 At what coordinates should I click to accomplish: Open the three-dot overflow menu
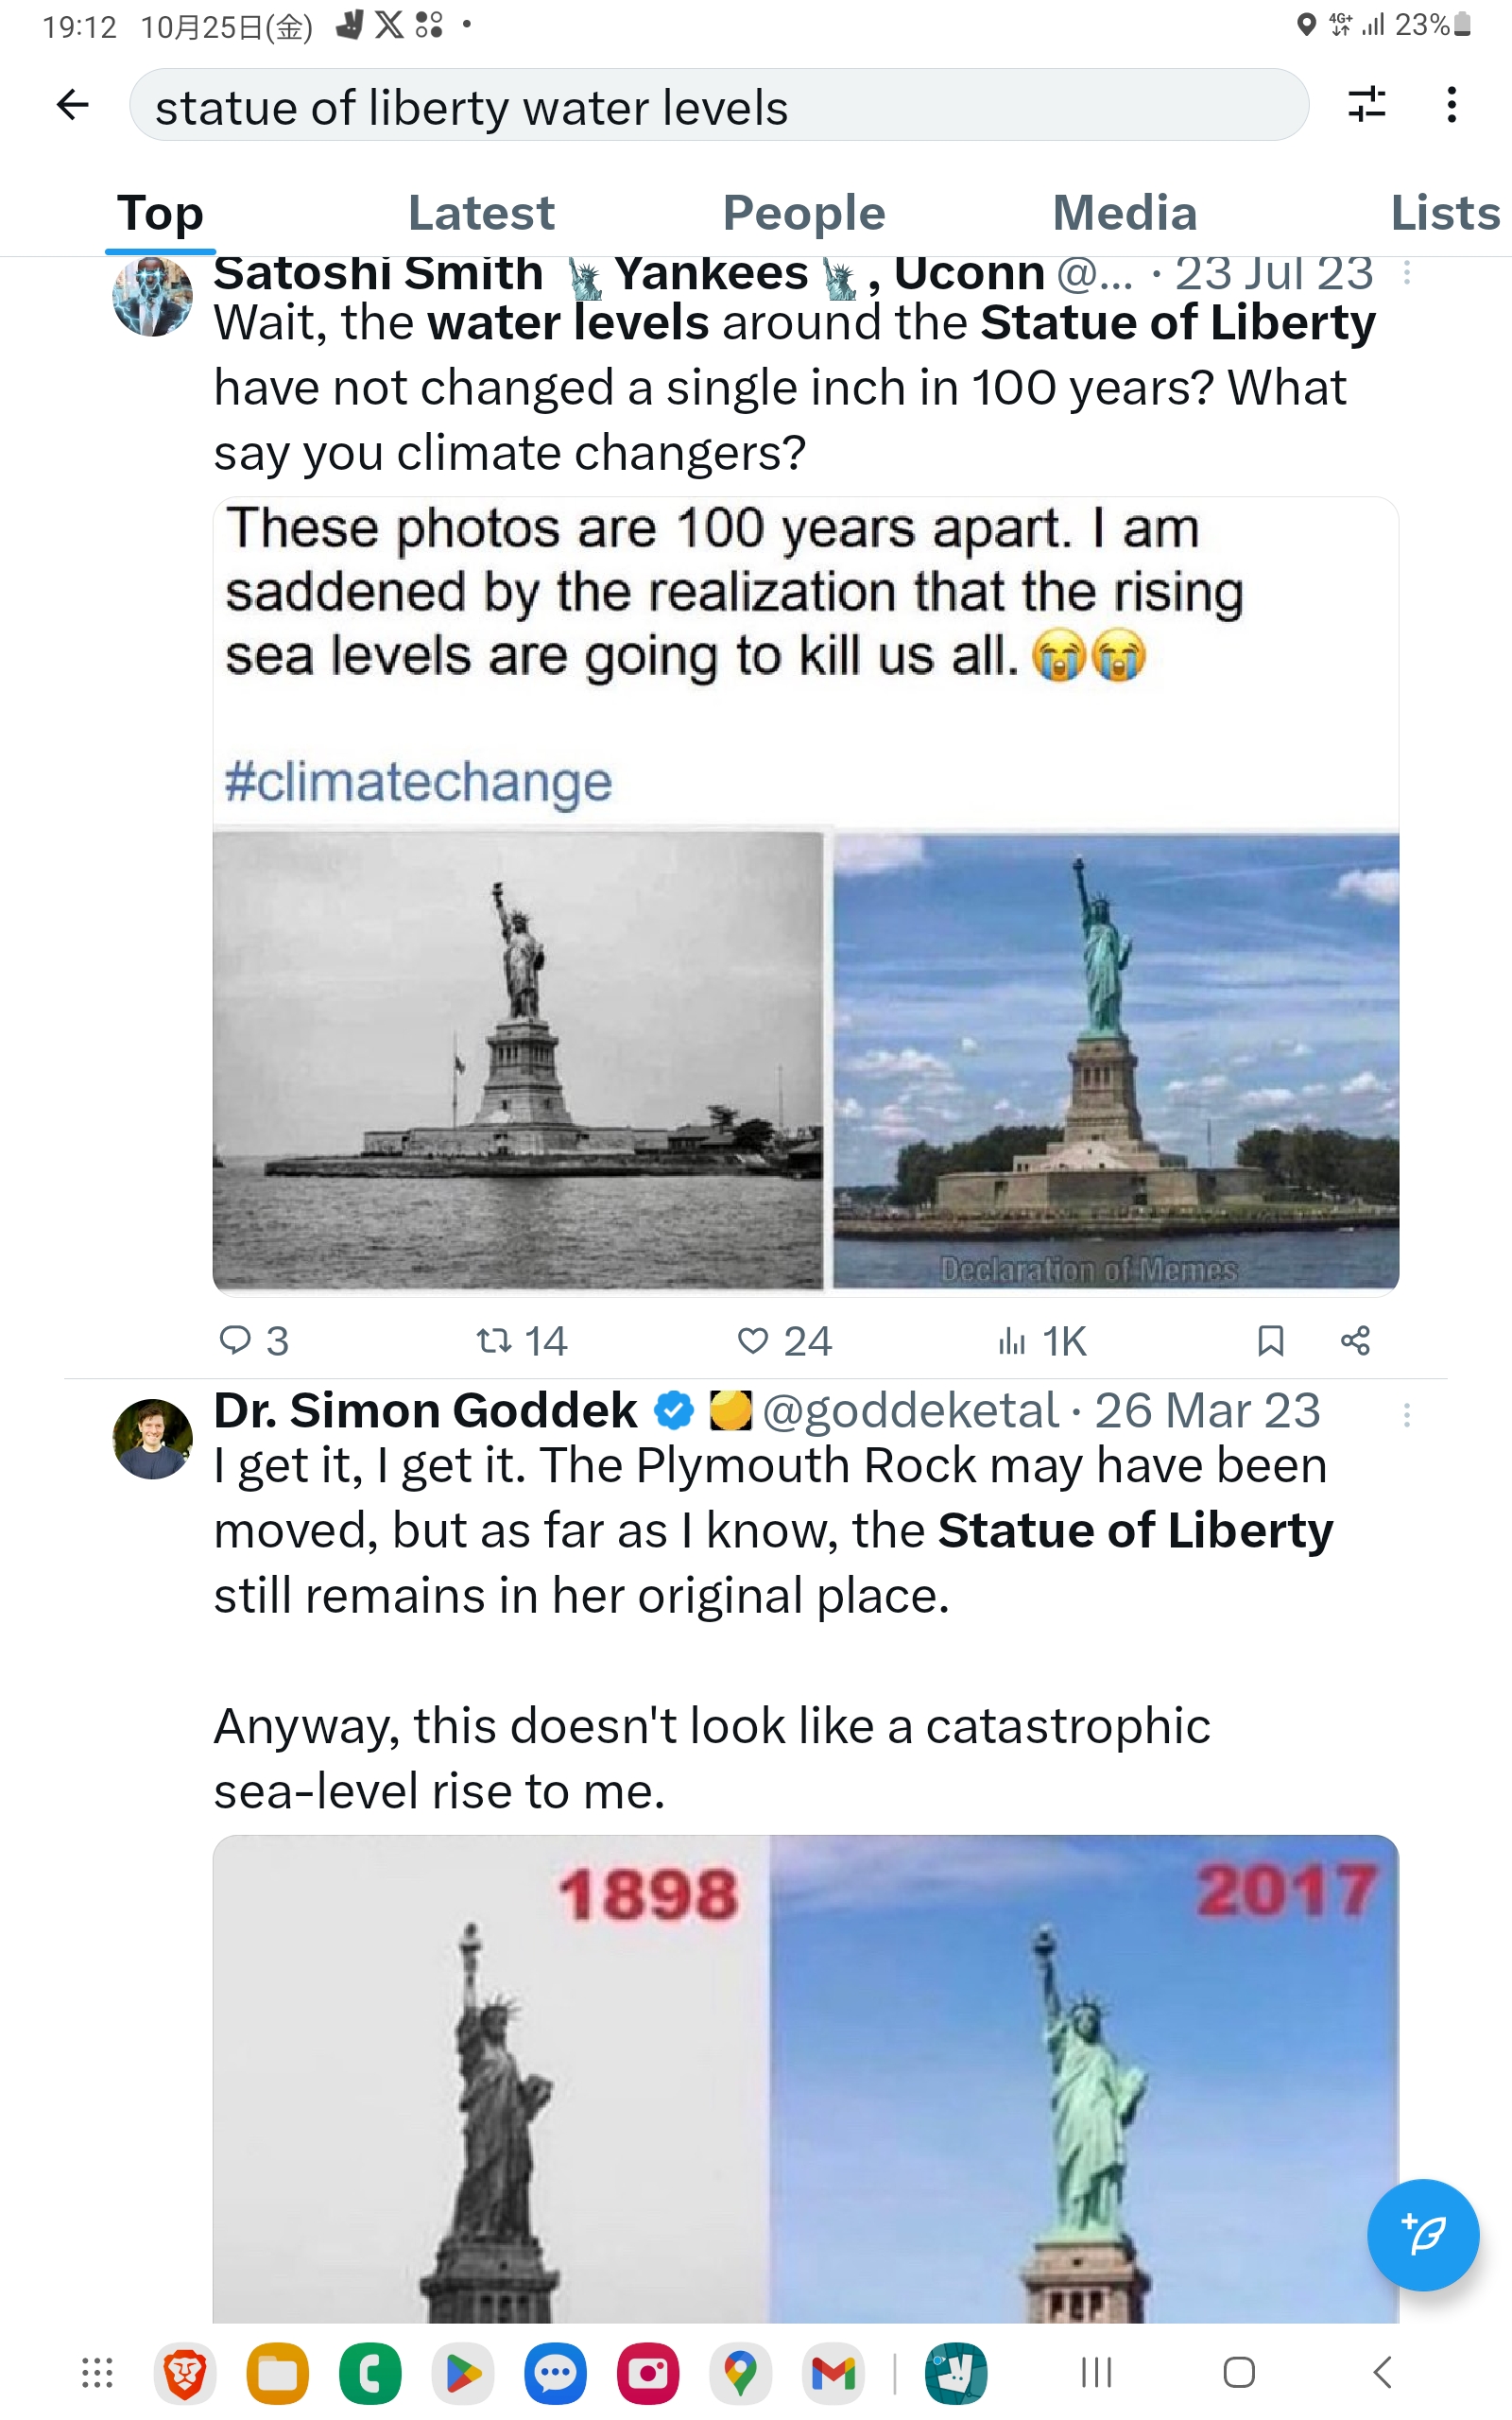point(1451,105)
